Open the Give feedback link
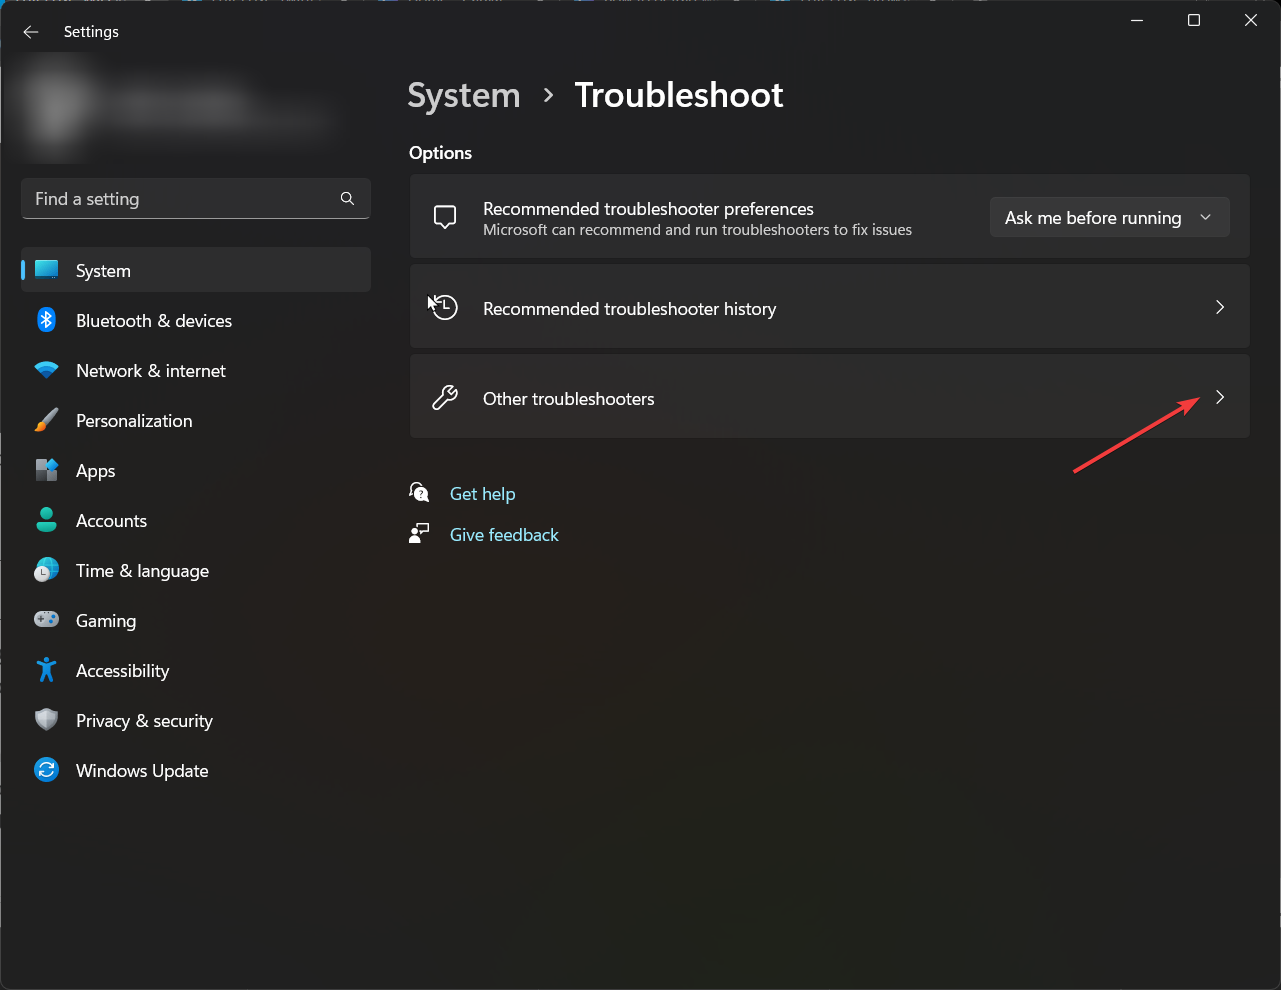The image size is (1281, 990). click(x=504, y=535)
